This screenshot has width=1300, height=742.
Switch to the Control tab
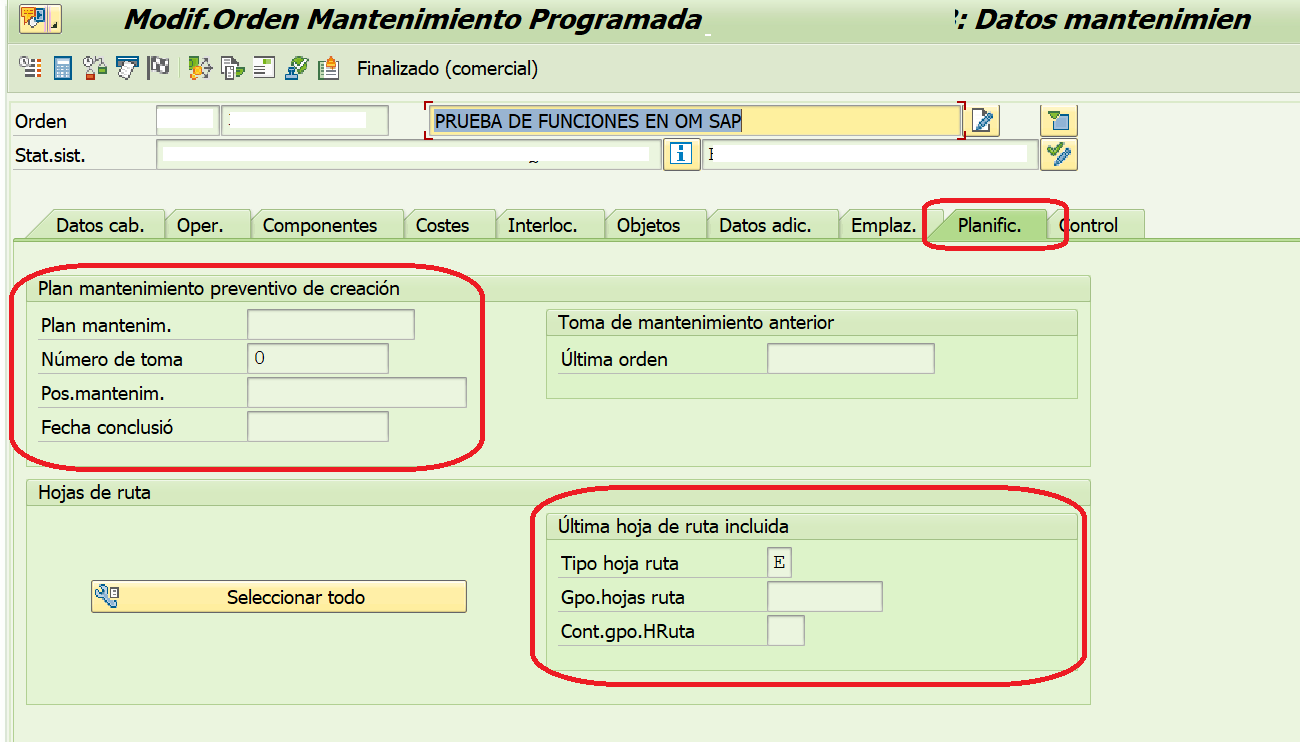point(1092,225)
